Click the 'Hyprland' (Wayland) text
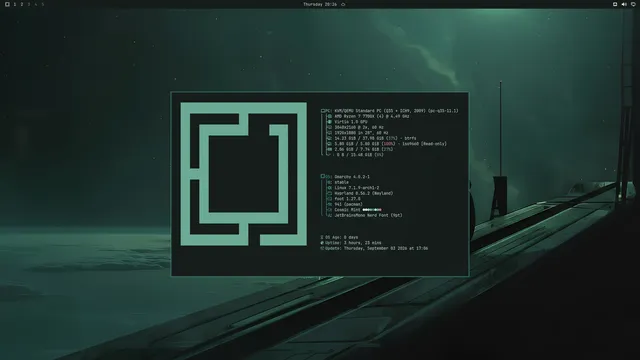The width and height of the screenshot is (640, 360). [x=364, y=193]
